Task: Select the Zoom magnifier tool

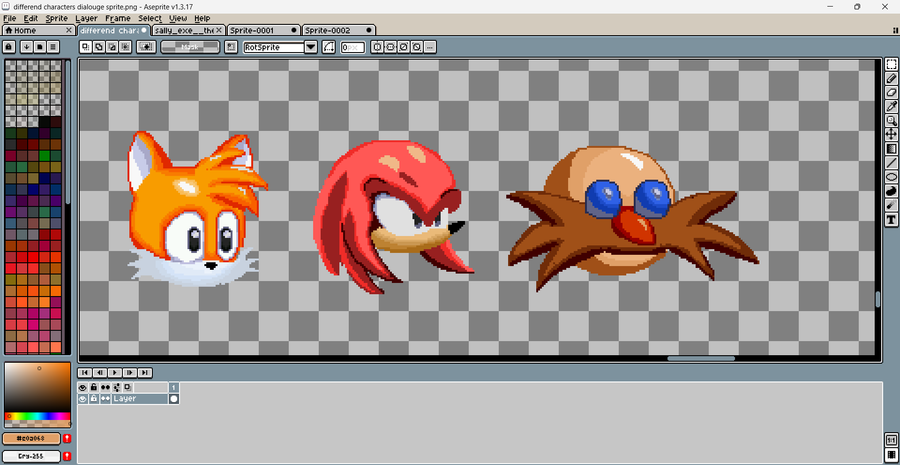Action: coord(891,121)
